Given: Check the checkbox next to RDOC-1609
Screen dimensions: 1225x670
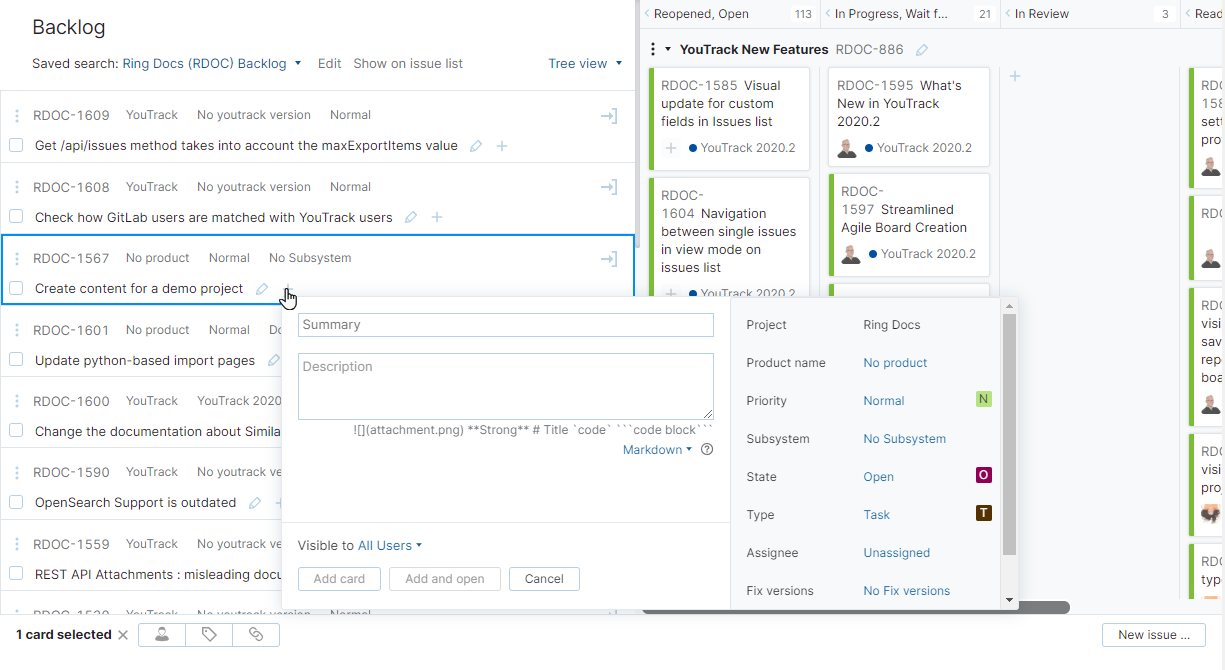Looking at the screenshot, I should coord(16,145).
